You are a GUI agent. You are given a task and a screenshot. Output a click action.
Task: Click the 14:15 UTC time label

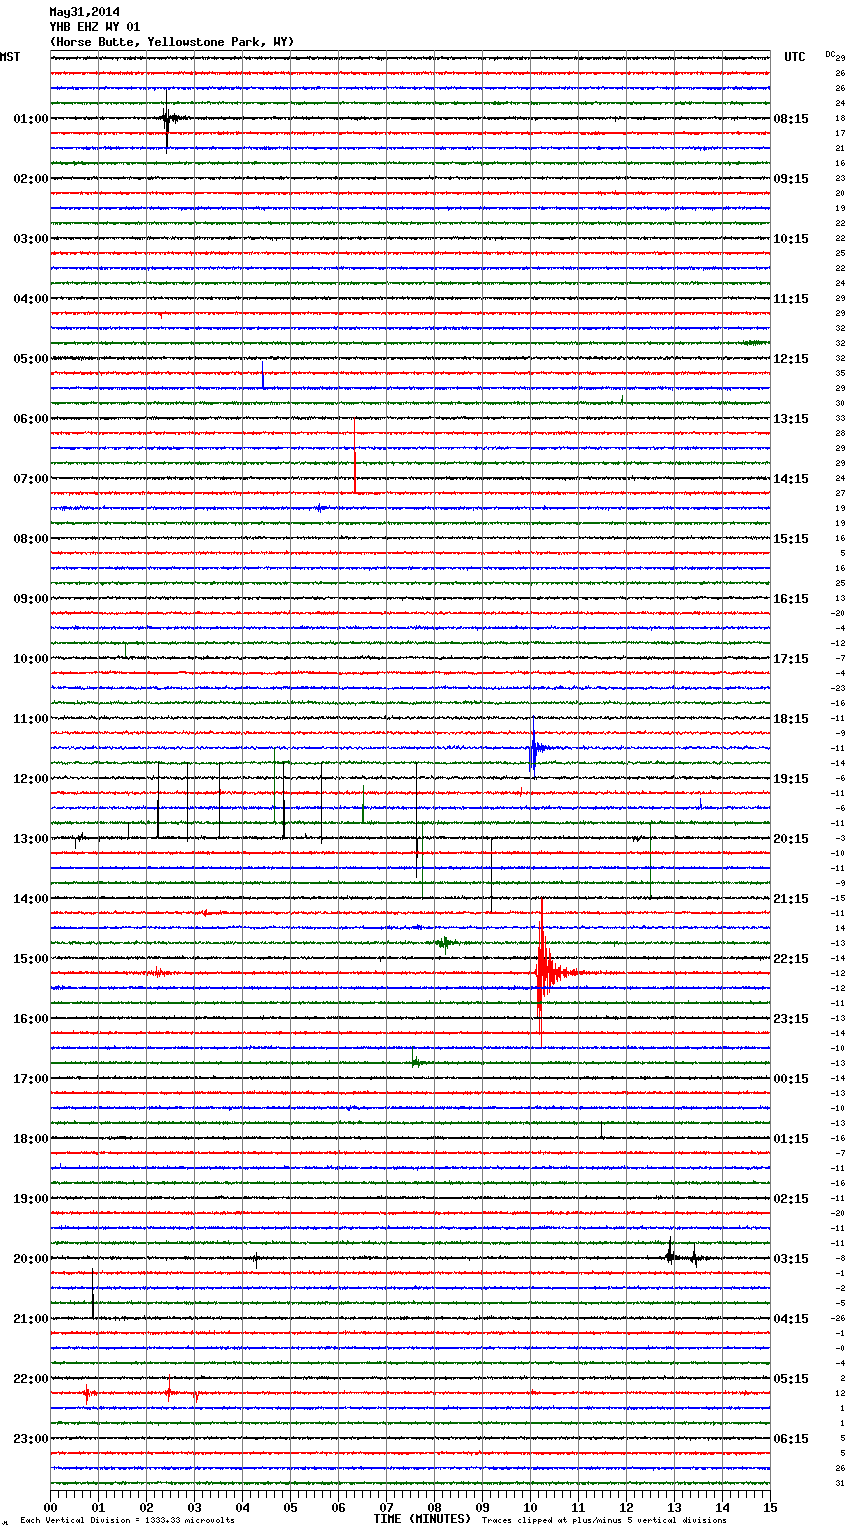791,479
